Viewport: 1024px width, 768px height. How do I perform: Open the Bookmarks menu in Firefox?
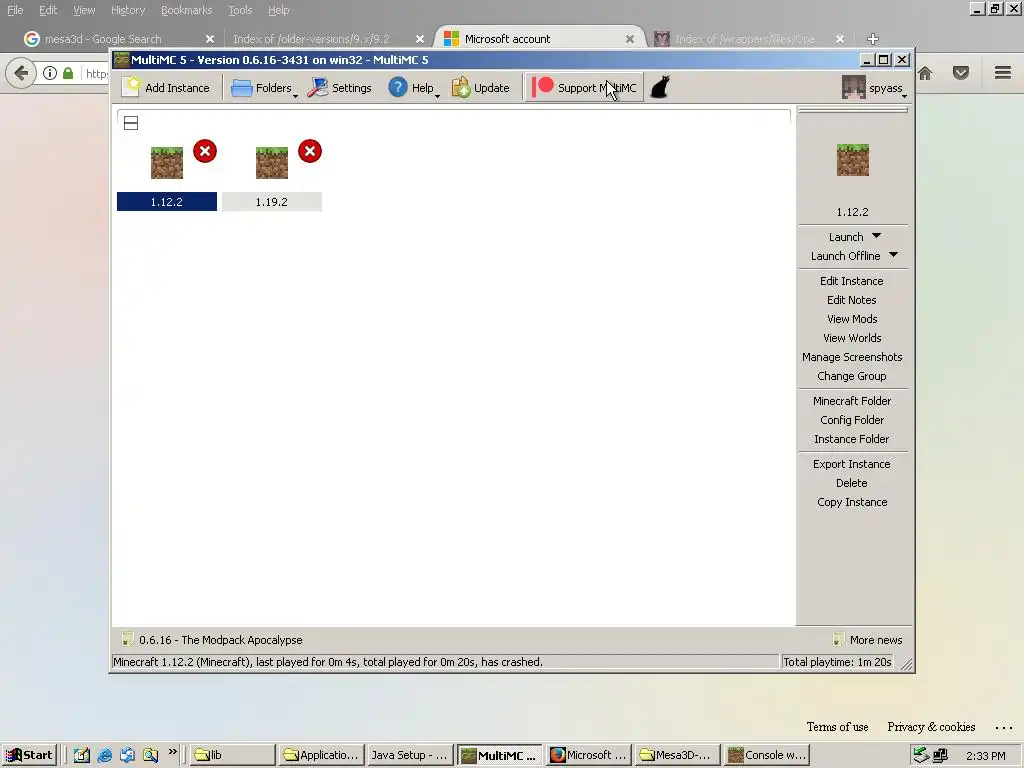pyautogui.click(x=186, y=10)
